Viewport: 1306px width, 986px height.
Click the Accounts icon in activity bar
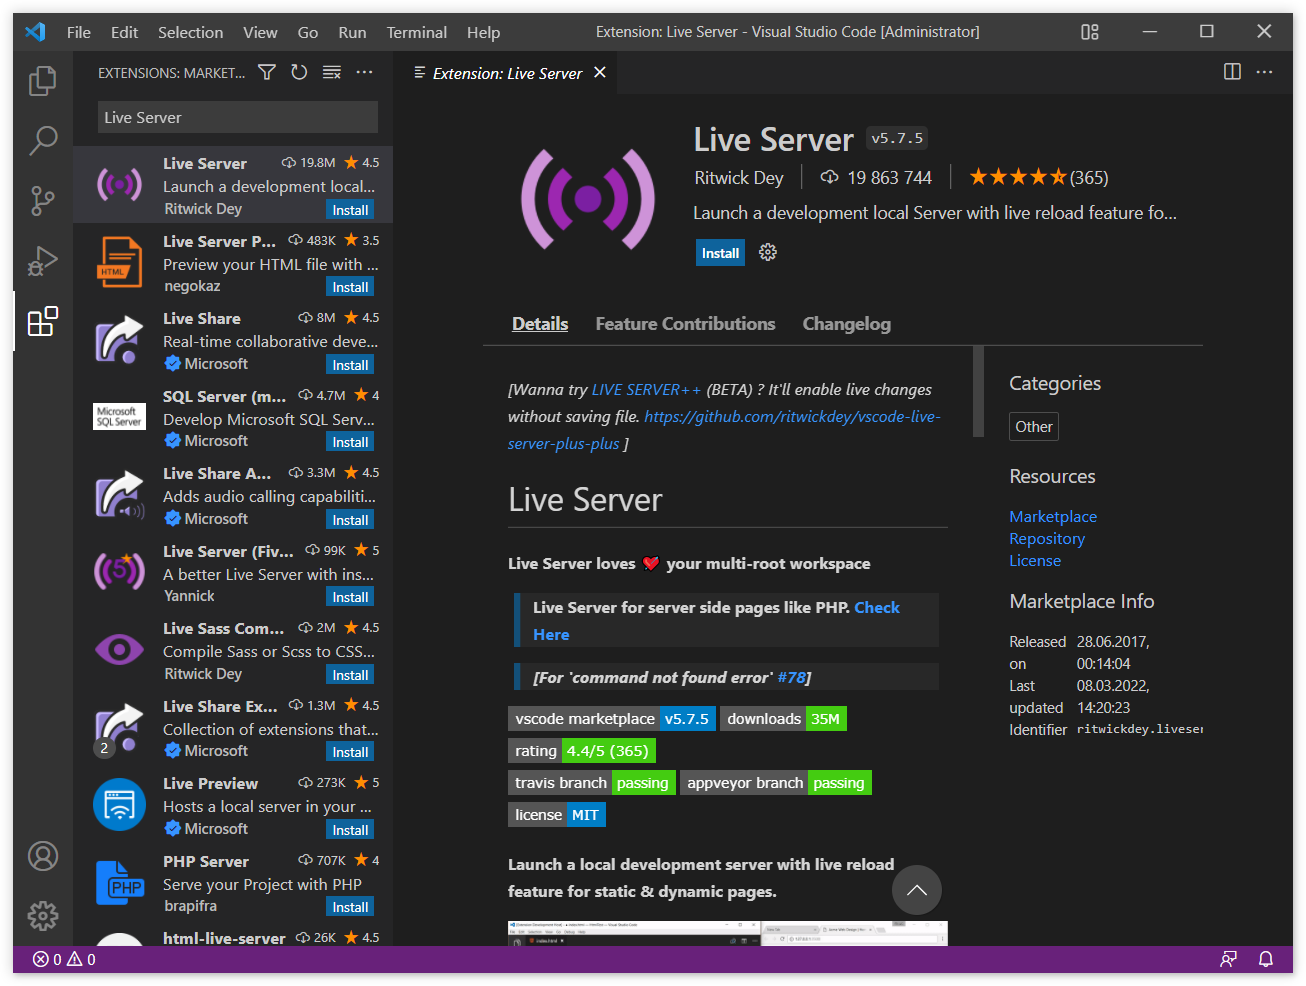pyautogui.click(x=42, y=856)
